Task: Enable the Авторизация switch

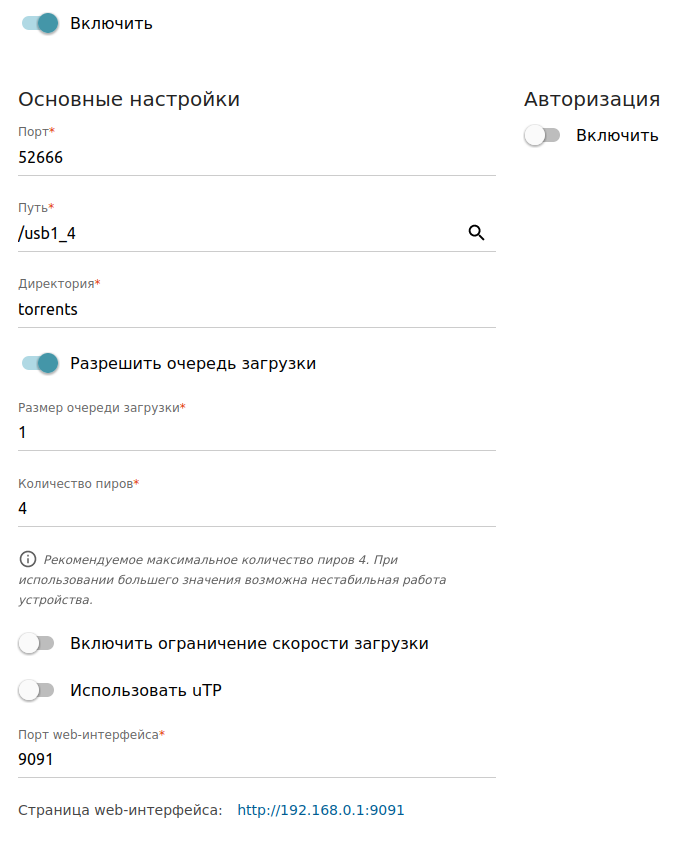Action: tap(542, 135)
